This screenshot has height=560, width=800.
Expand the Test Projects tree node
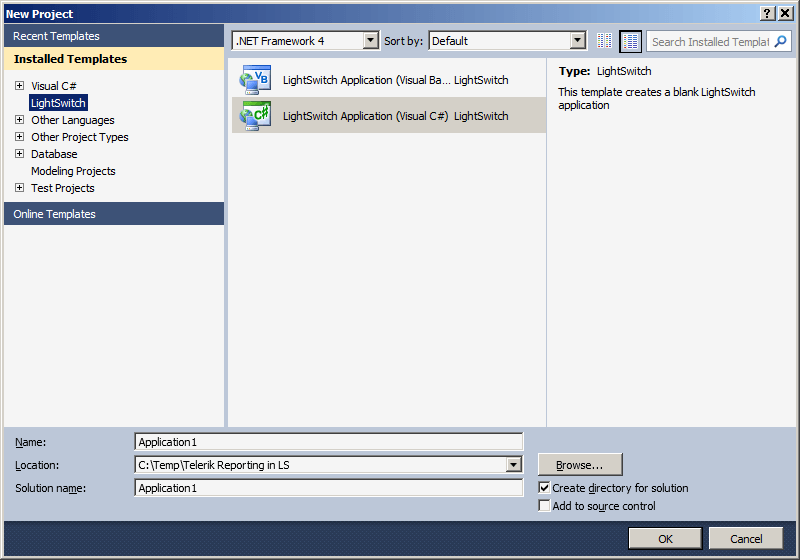19,187
